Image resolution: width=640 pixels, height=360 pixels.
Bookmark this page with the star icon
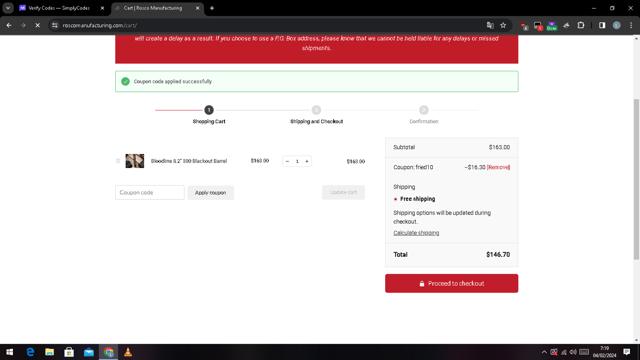[503, 25]
